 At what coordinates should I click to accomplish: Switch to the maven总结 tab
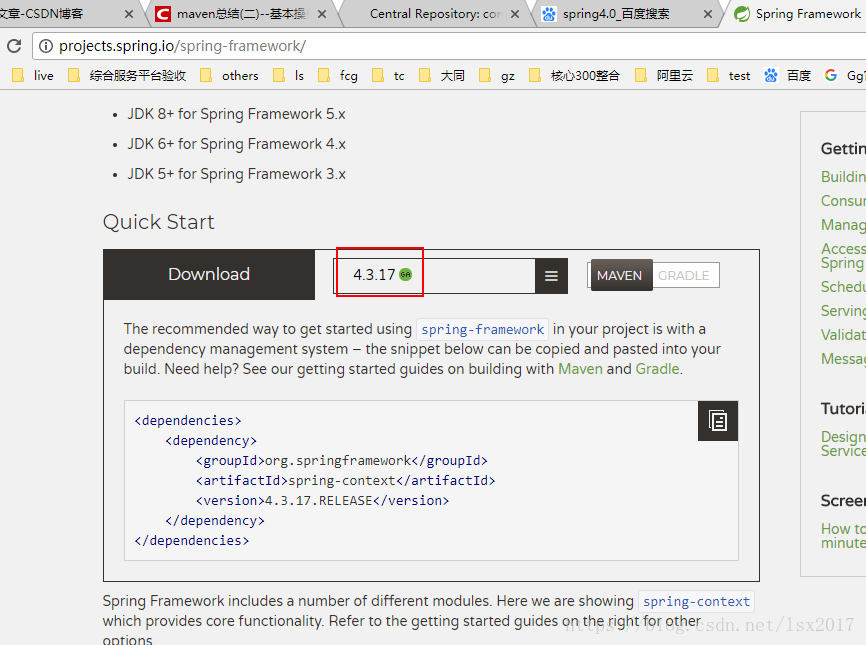pyautogui.click(x=241, y=14)
